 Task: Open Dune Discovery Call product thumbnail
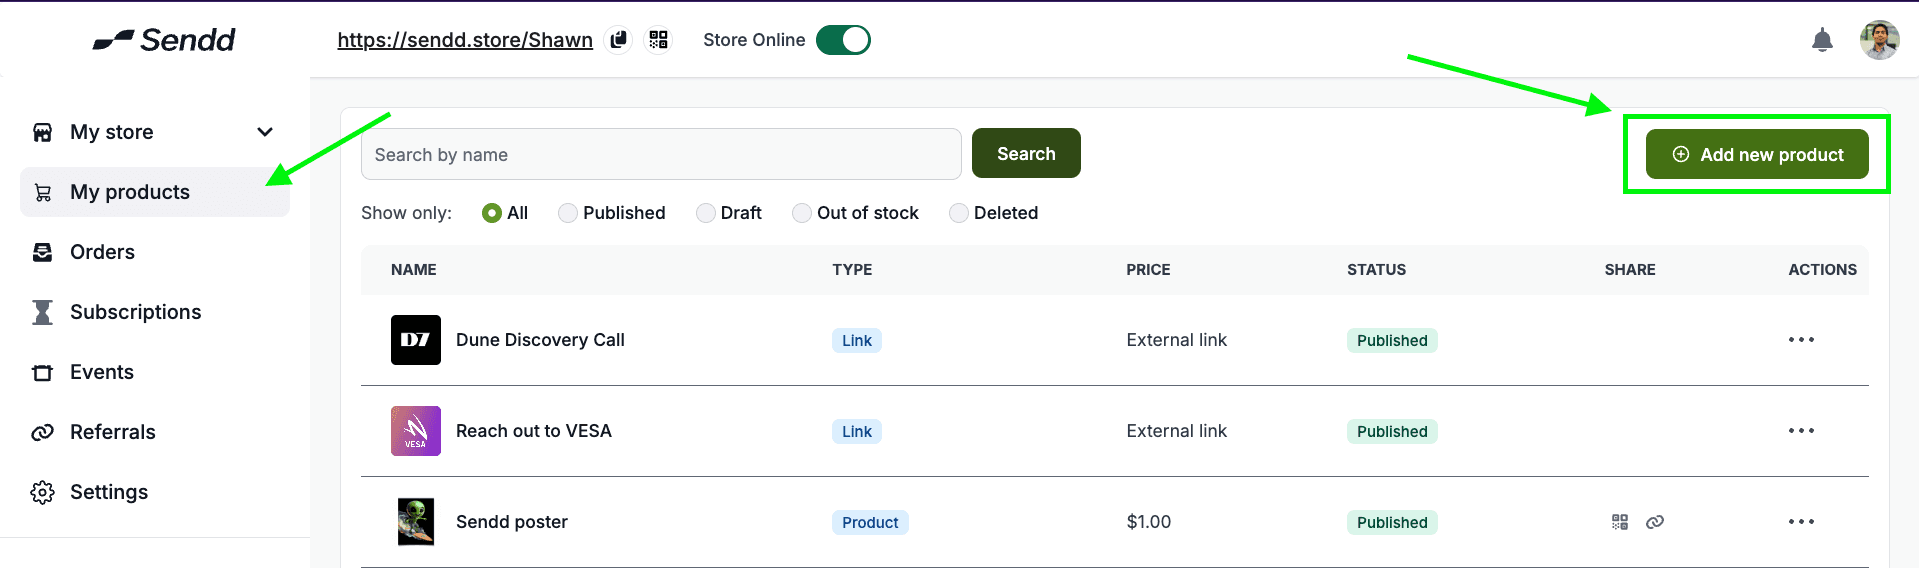[415, 340]
